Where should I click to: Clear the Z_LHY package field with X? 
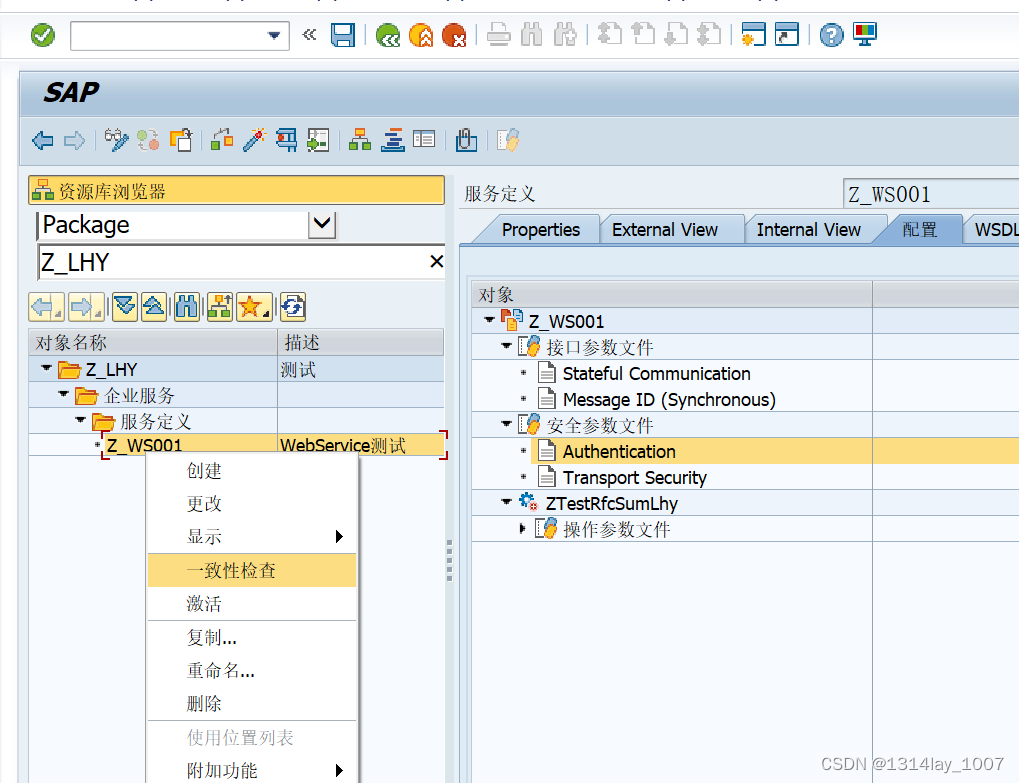point(437,262)
